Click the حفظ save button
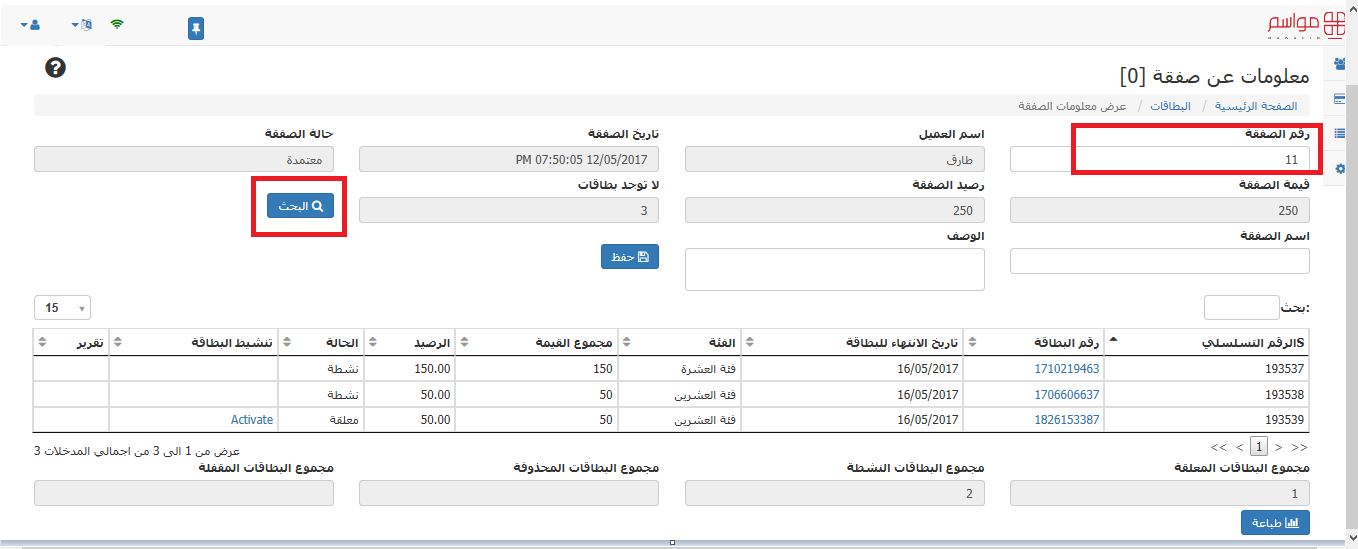 (630, 256)
